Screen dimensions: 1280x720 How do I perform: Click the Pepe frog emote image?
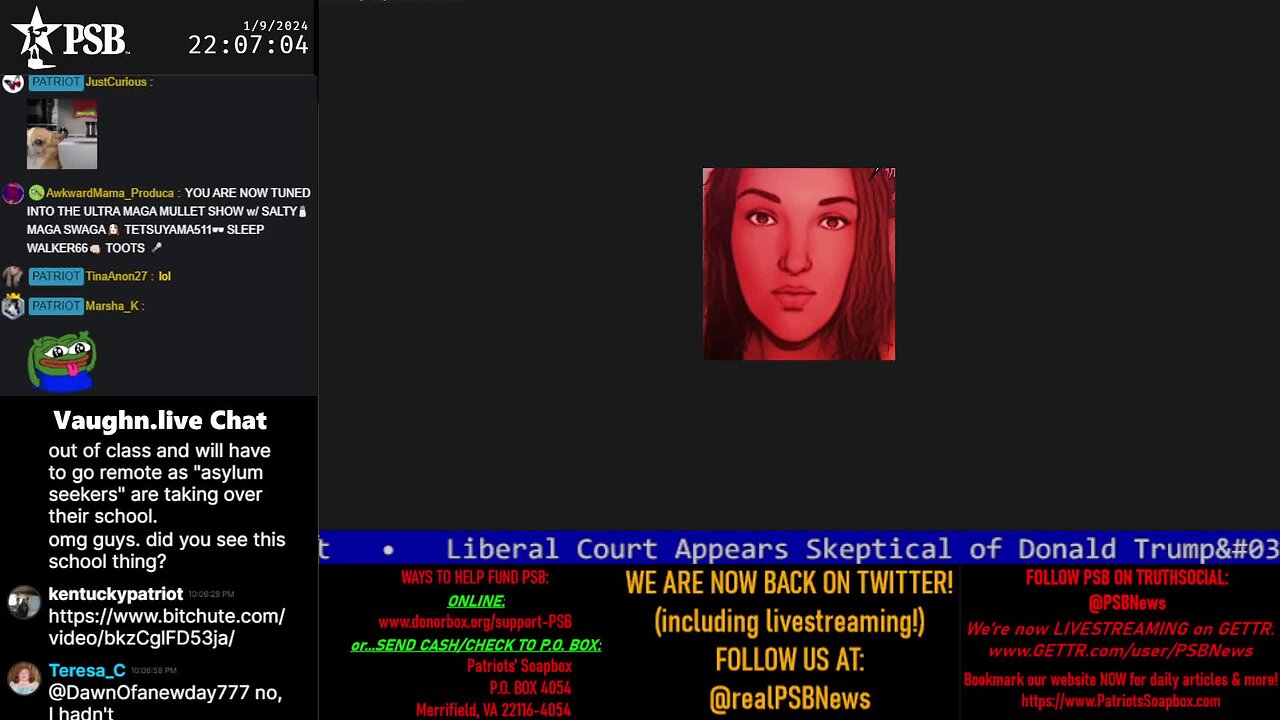coord(62,361)
